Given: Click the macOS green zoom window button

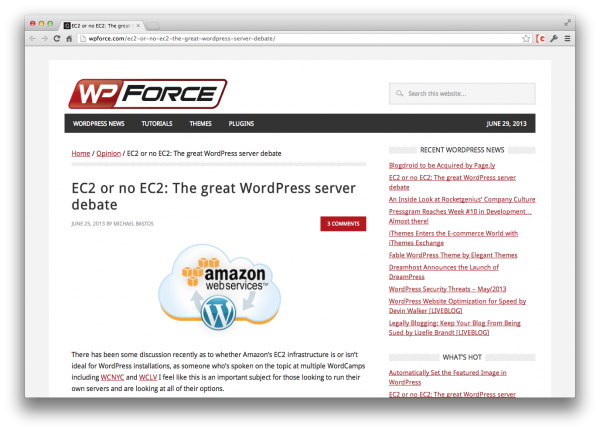Looking at the screenshot, I should tap(50, 23).
